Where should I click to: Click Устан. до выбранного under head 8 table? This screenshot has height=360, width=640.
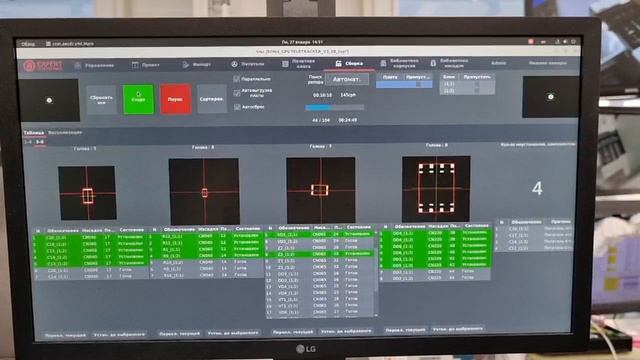(x=458, y=329)
